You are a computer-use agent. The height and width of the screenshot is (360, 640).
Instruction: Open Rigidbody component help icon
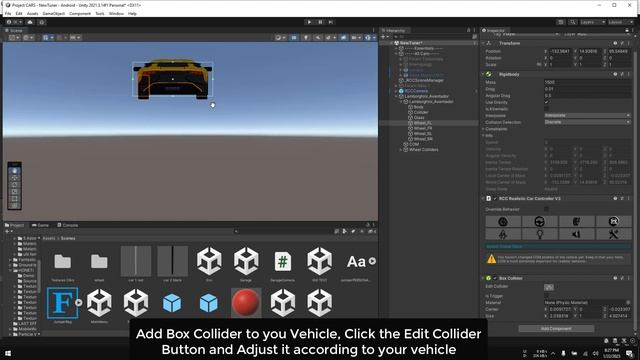tap(615, 74)
